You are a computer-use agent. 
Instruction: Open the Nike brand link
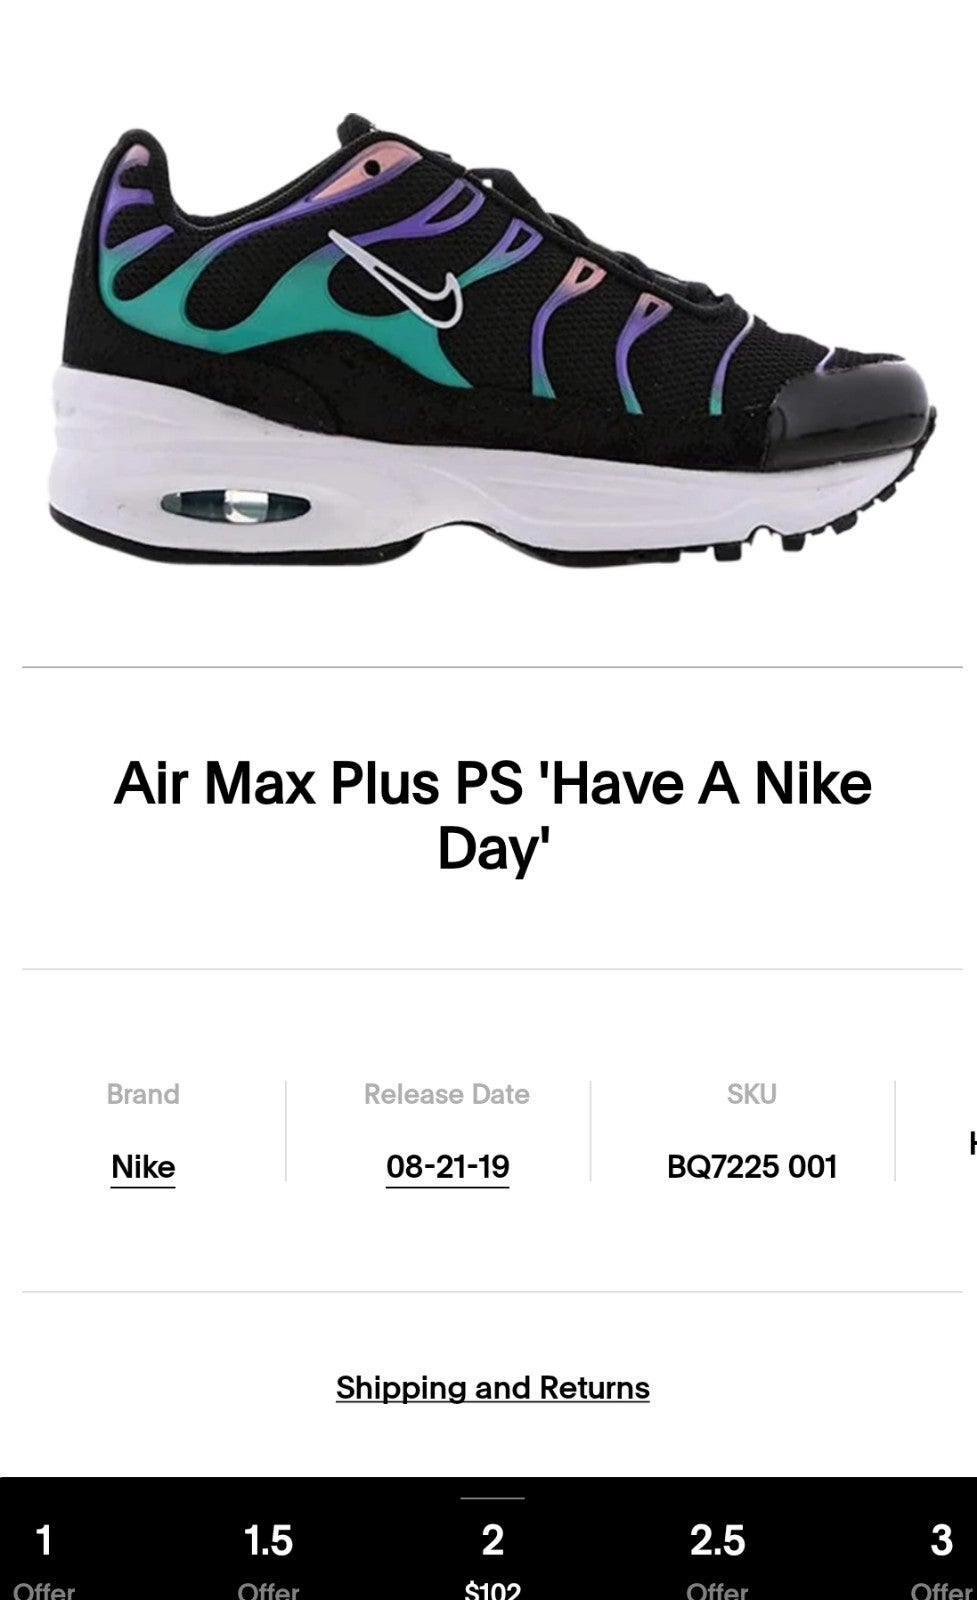[143, 1167]
